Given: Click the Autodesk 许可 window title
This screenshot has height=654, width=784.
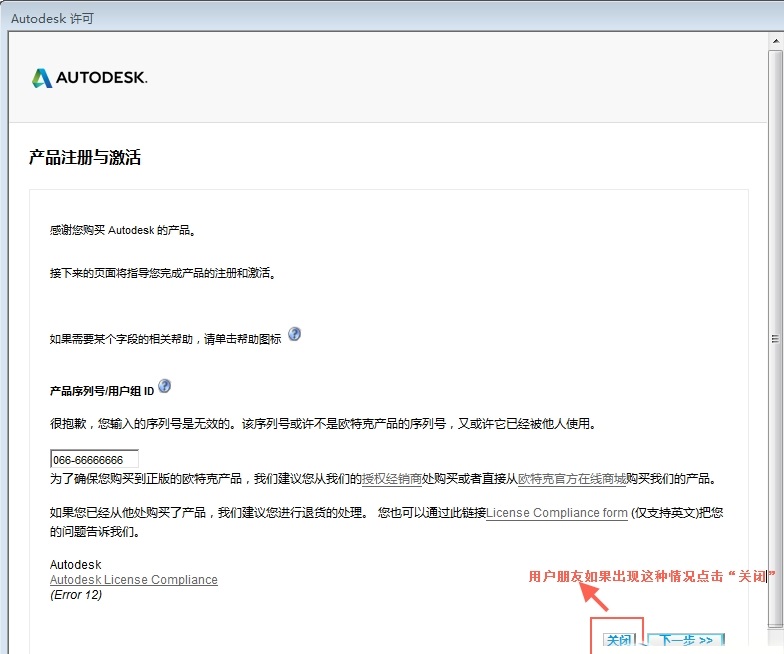Looking at the screenshot, I should click(52, 18).
